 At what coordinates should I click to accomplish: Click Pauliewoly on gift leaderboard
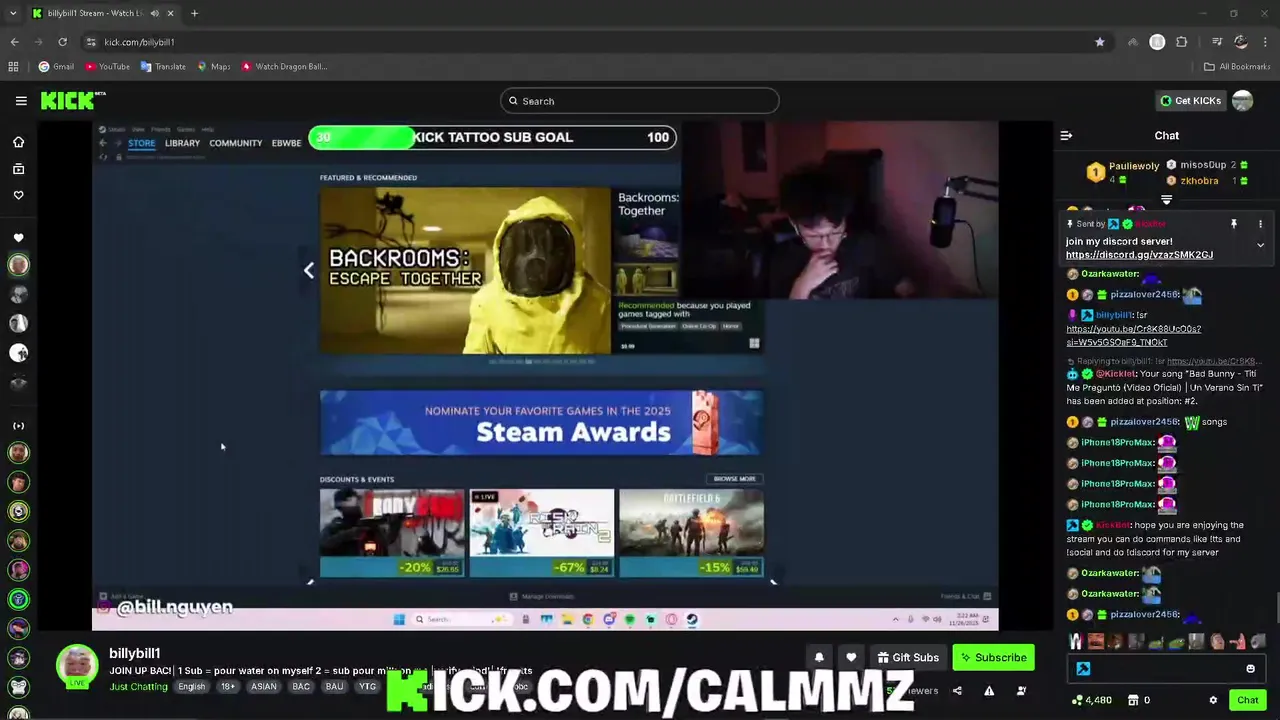[x=1133, y=166]
